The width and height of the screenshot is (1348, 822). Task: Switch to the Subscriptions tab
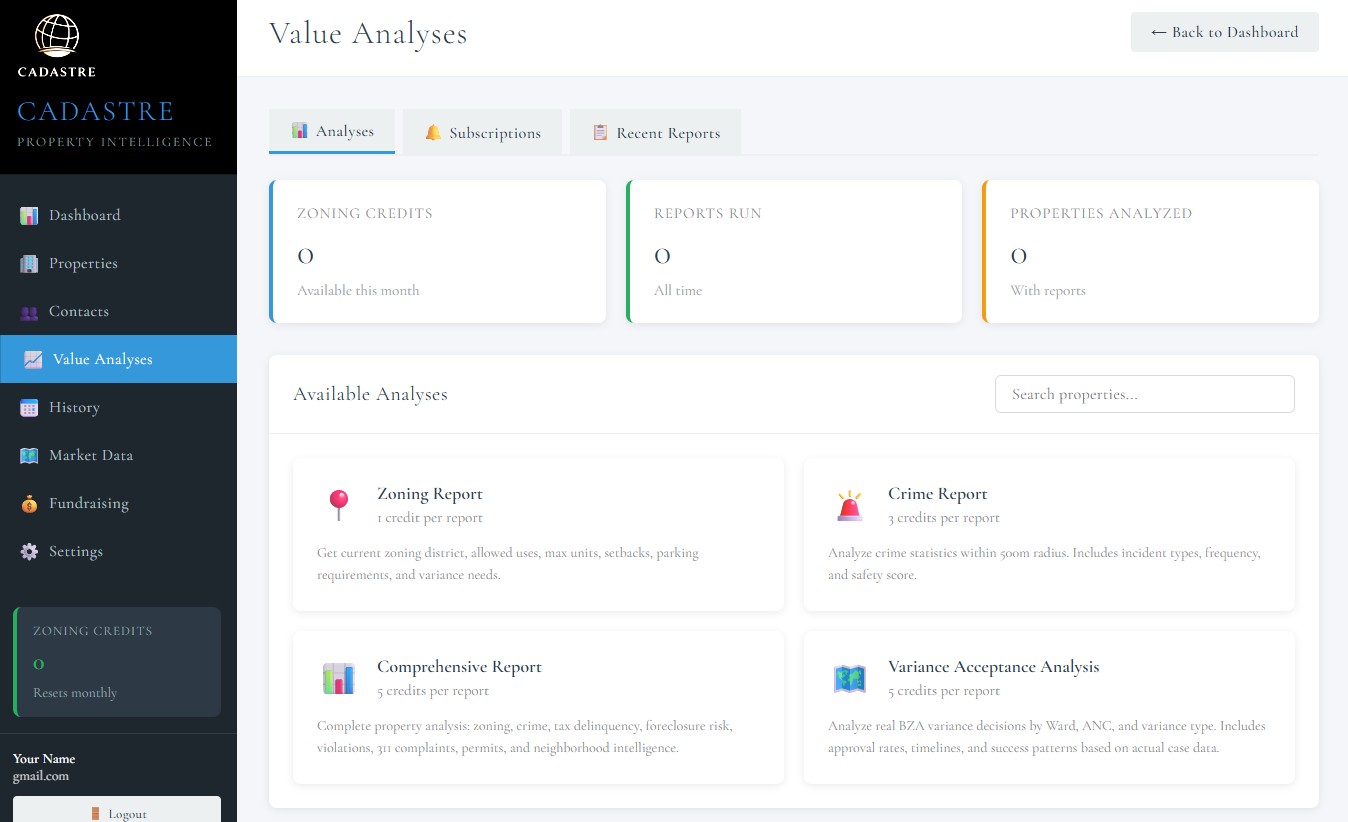(483, 132)
